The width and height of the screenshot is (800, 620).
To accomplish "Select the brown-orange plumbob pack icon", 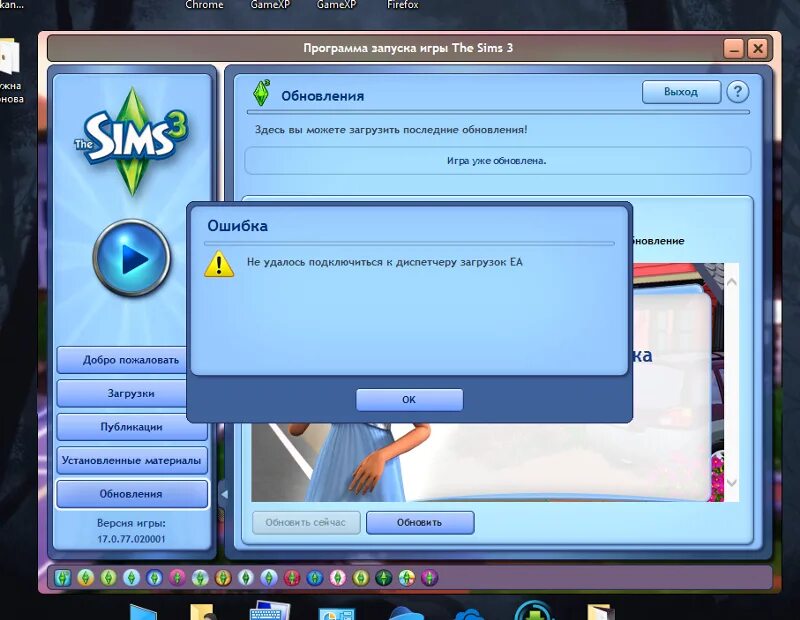I will point(223,578).
